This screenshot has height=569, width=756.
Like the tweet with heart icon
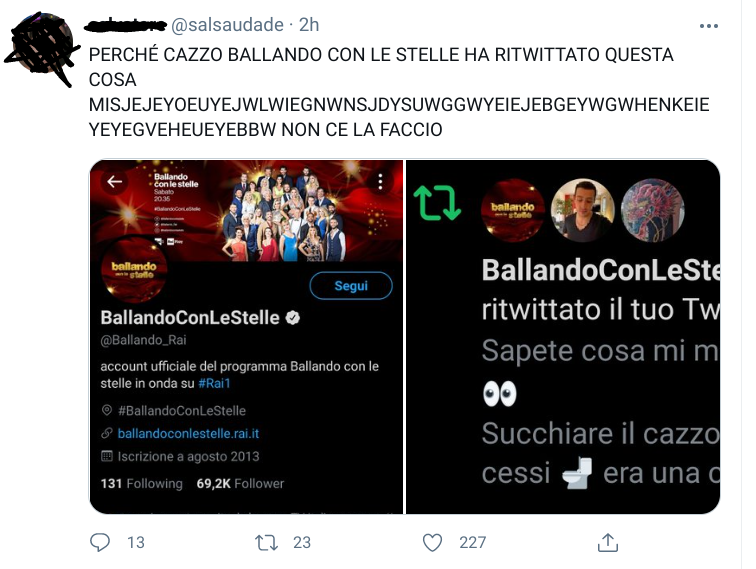432,542
